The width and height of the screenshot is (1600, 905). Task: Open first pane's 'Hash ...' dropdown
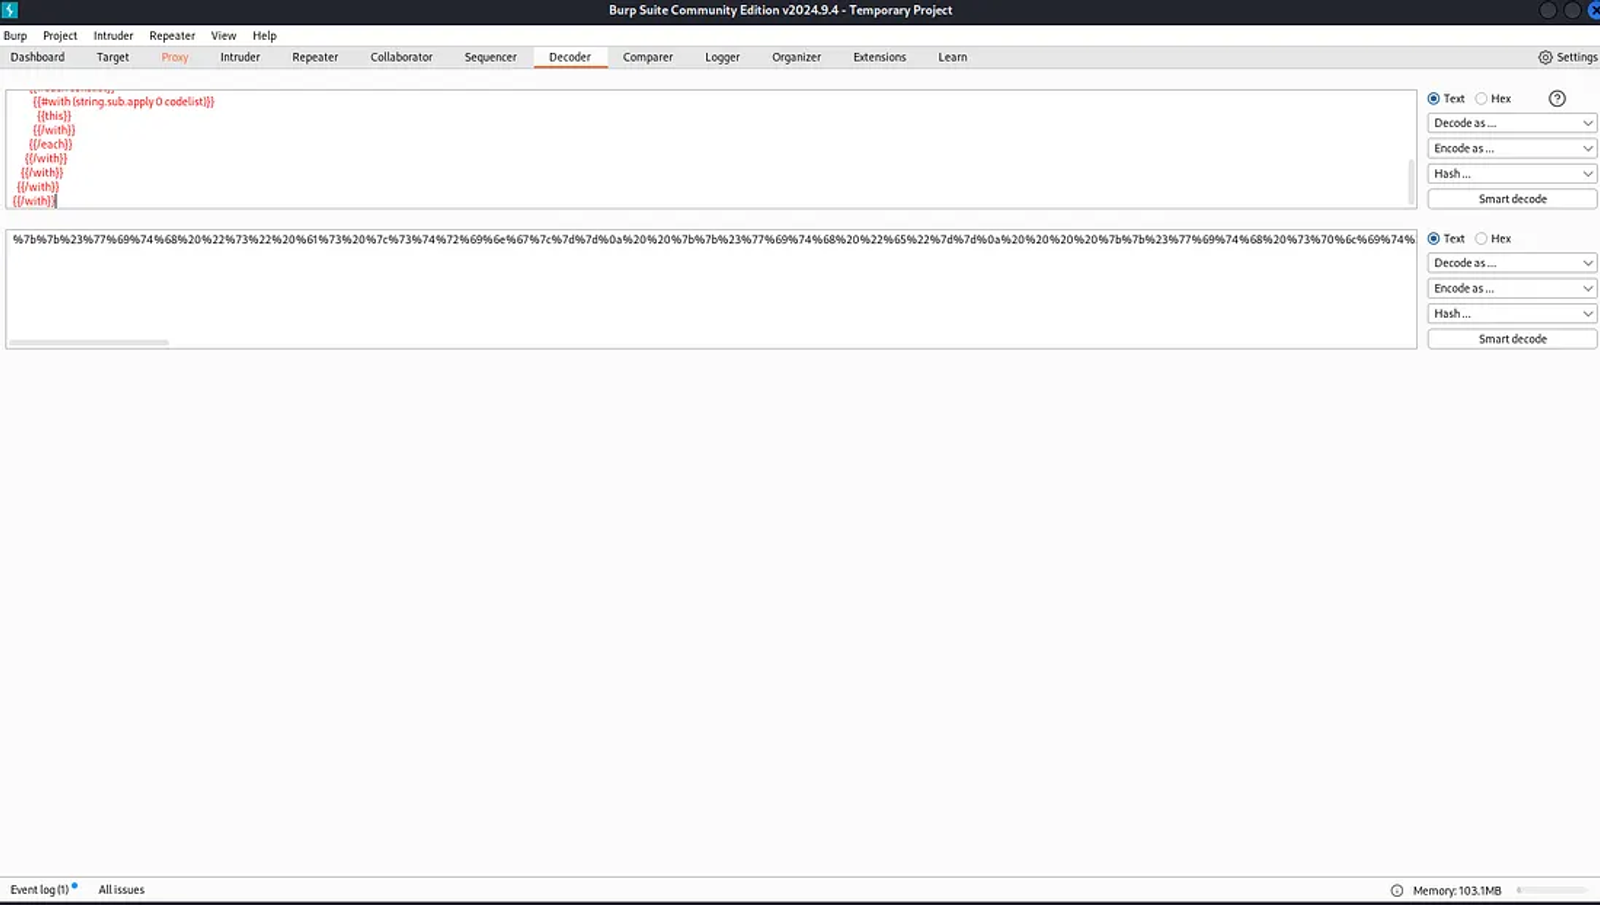click(1512, 173)
